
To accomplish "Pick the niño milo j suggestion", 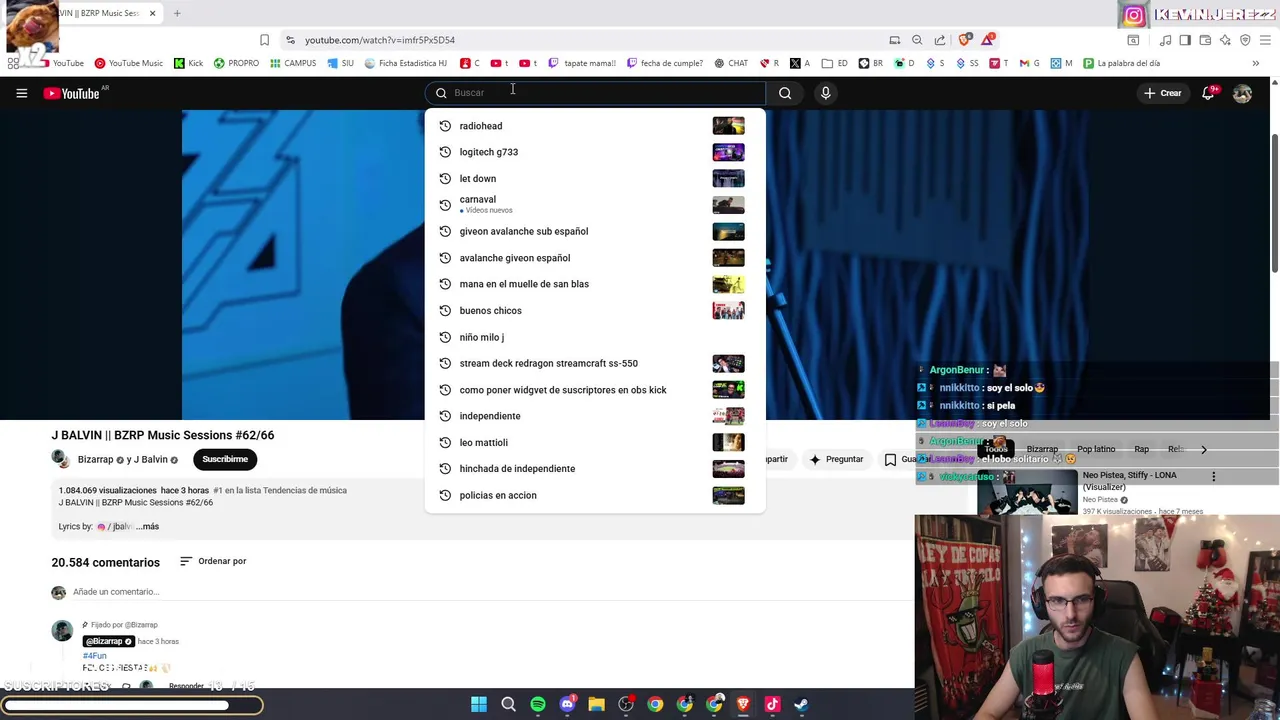I will point(595,337).
